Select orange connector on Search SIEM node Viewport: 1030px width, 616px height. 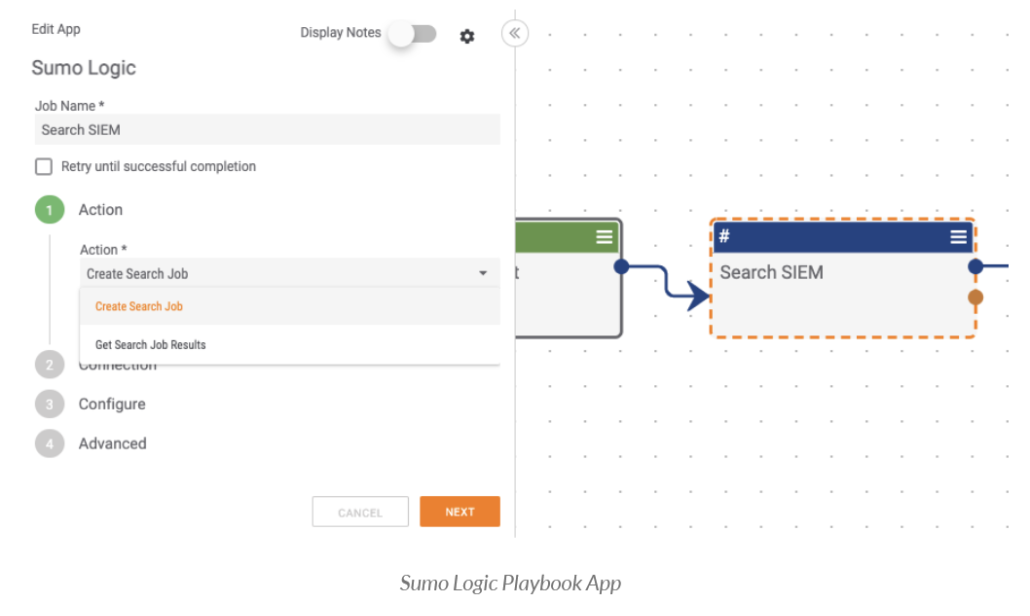pyautogui.click(x=975, y=297)
